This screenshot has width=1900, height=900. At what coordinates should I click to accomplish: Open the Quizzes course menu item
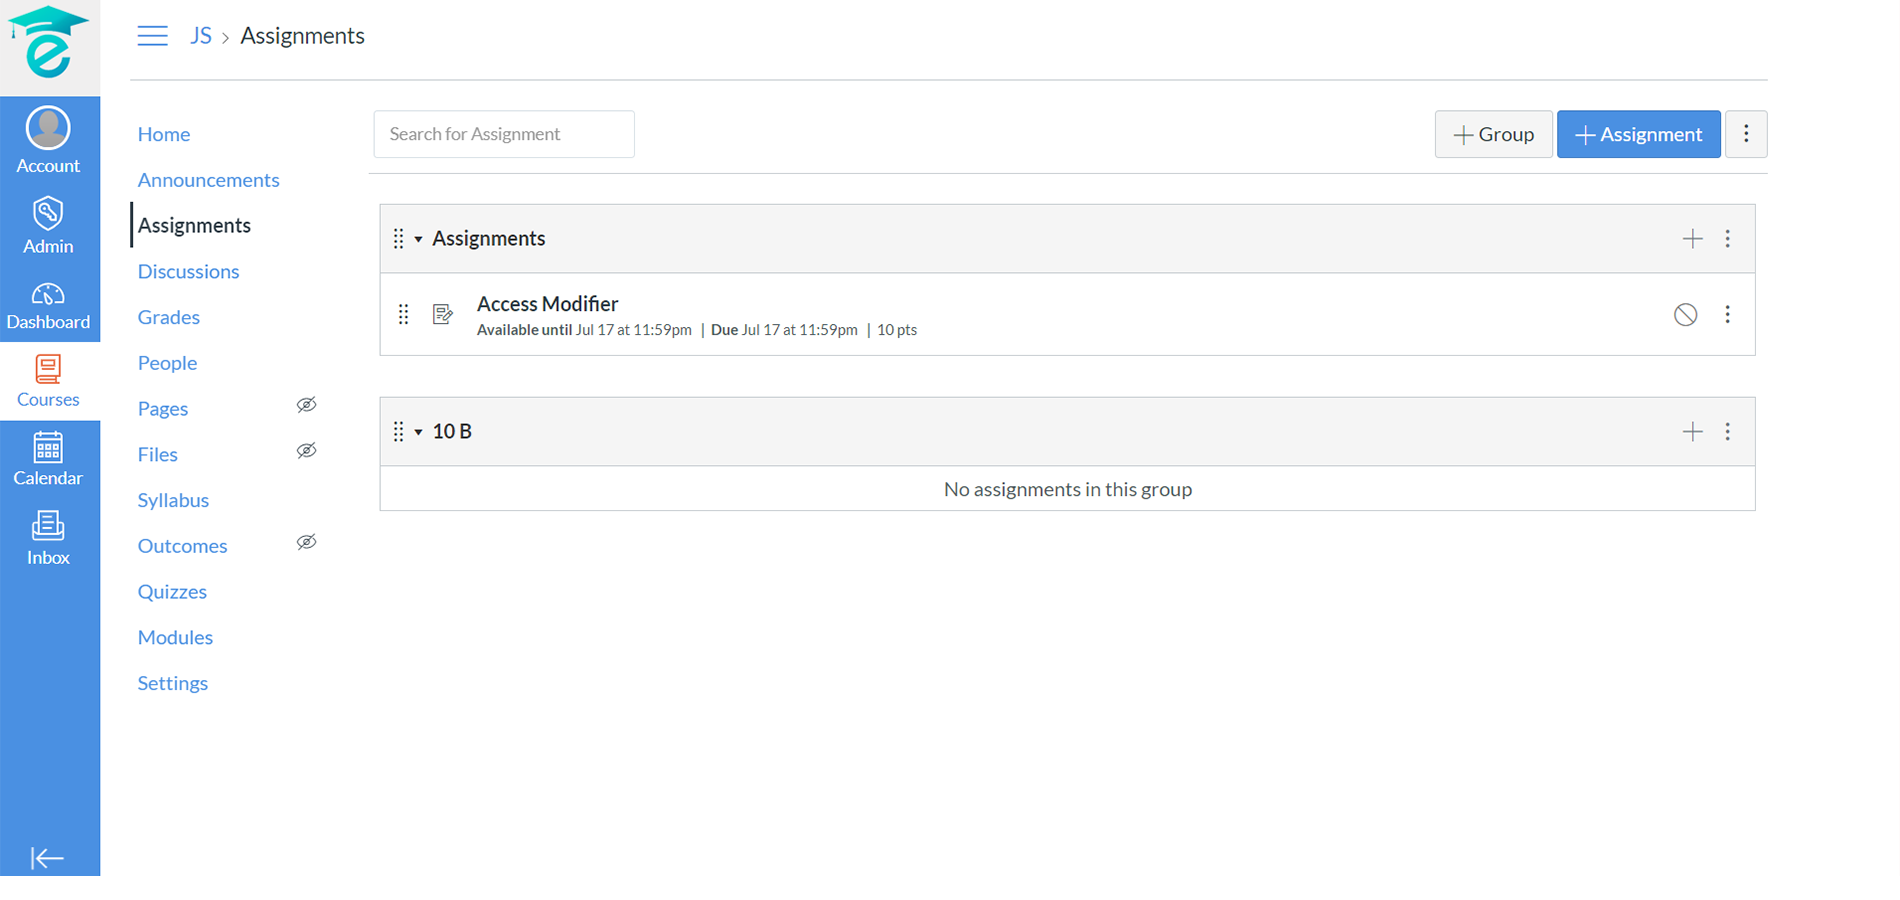[172, 592]
